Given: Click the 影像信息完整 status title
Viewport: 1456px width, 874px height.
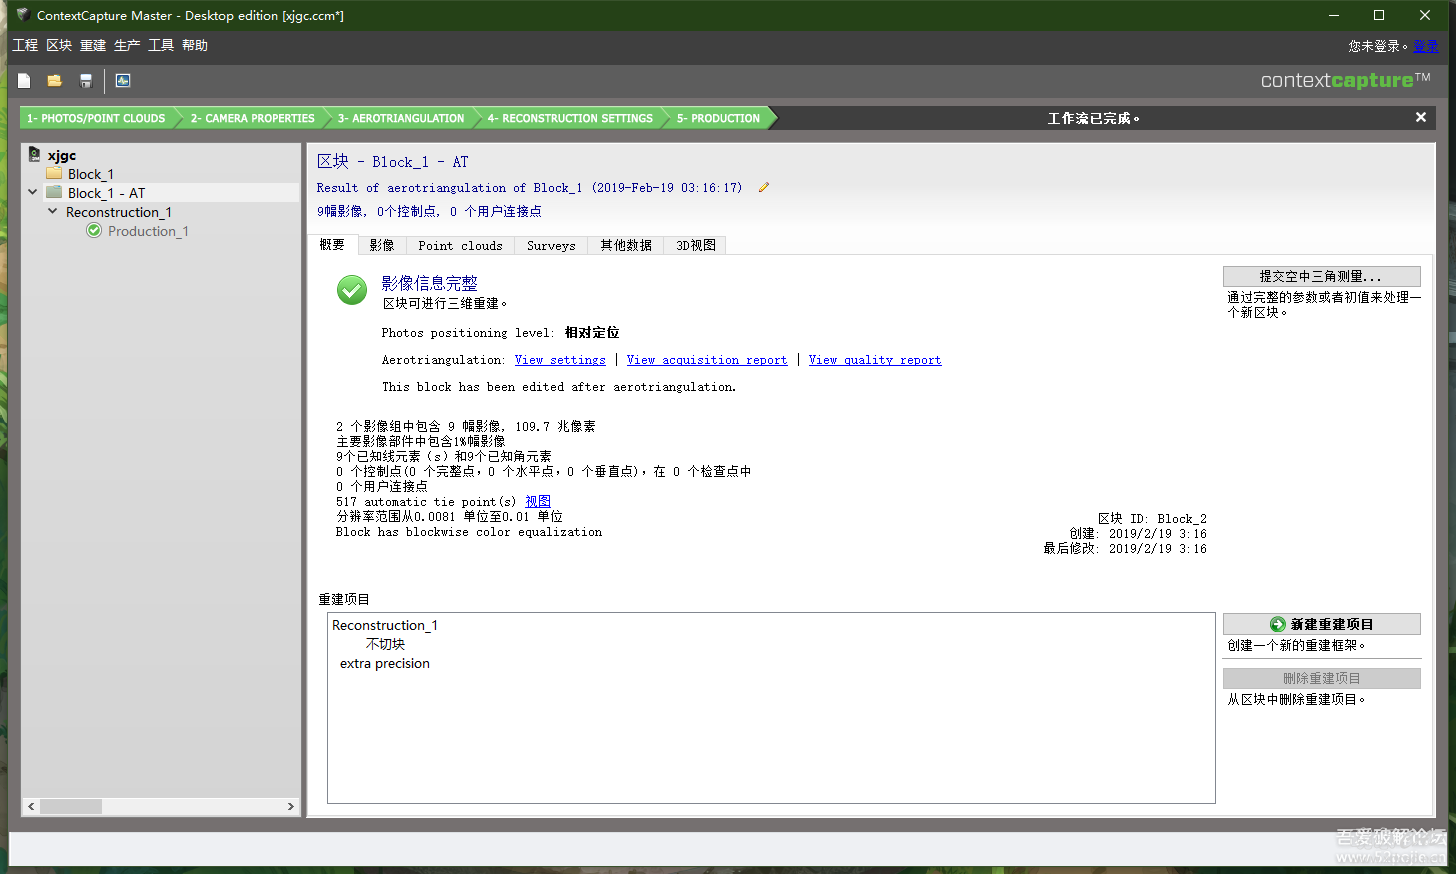Looking at the screenshot, I should 429,283.
